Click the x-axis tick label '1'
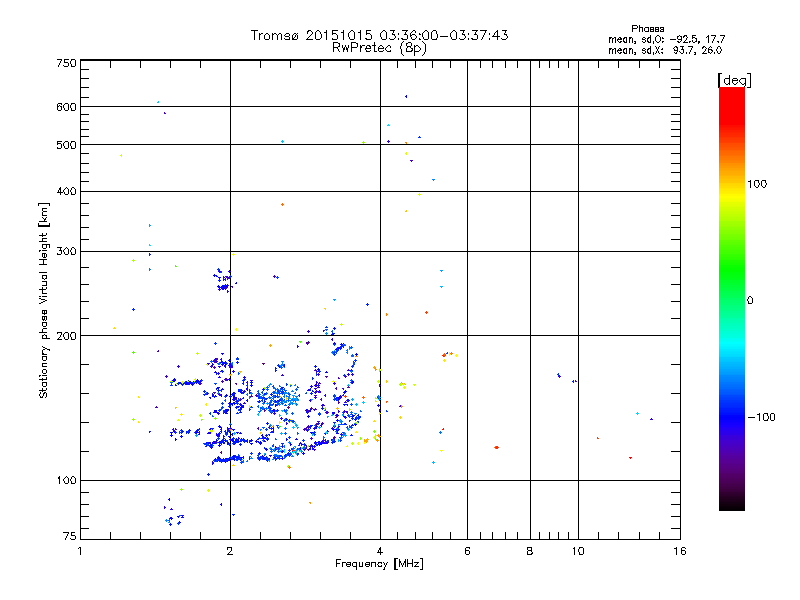The height and width of the screenshot is (600, 800). 80,551
